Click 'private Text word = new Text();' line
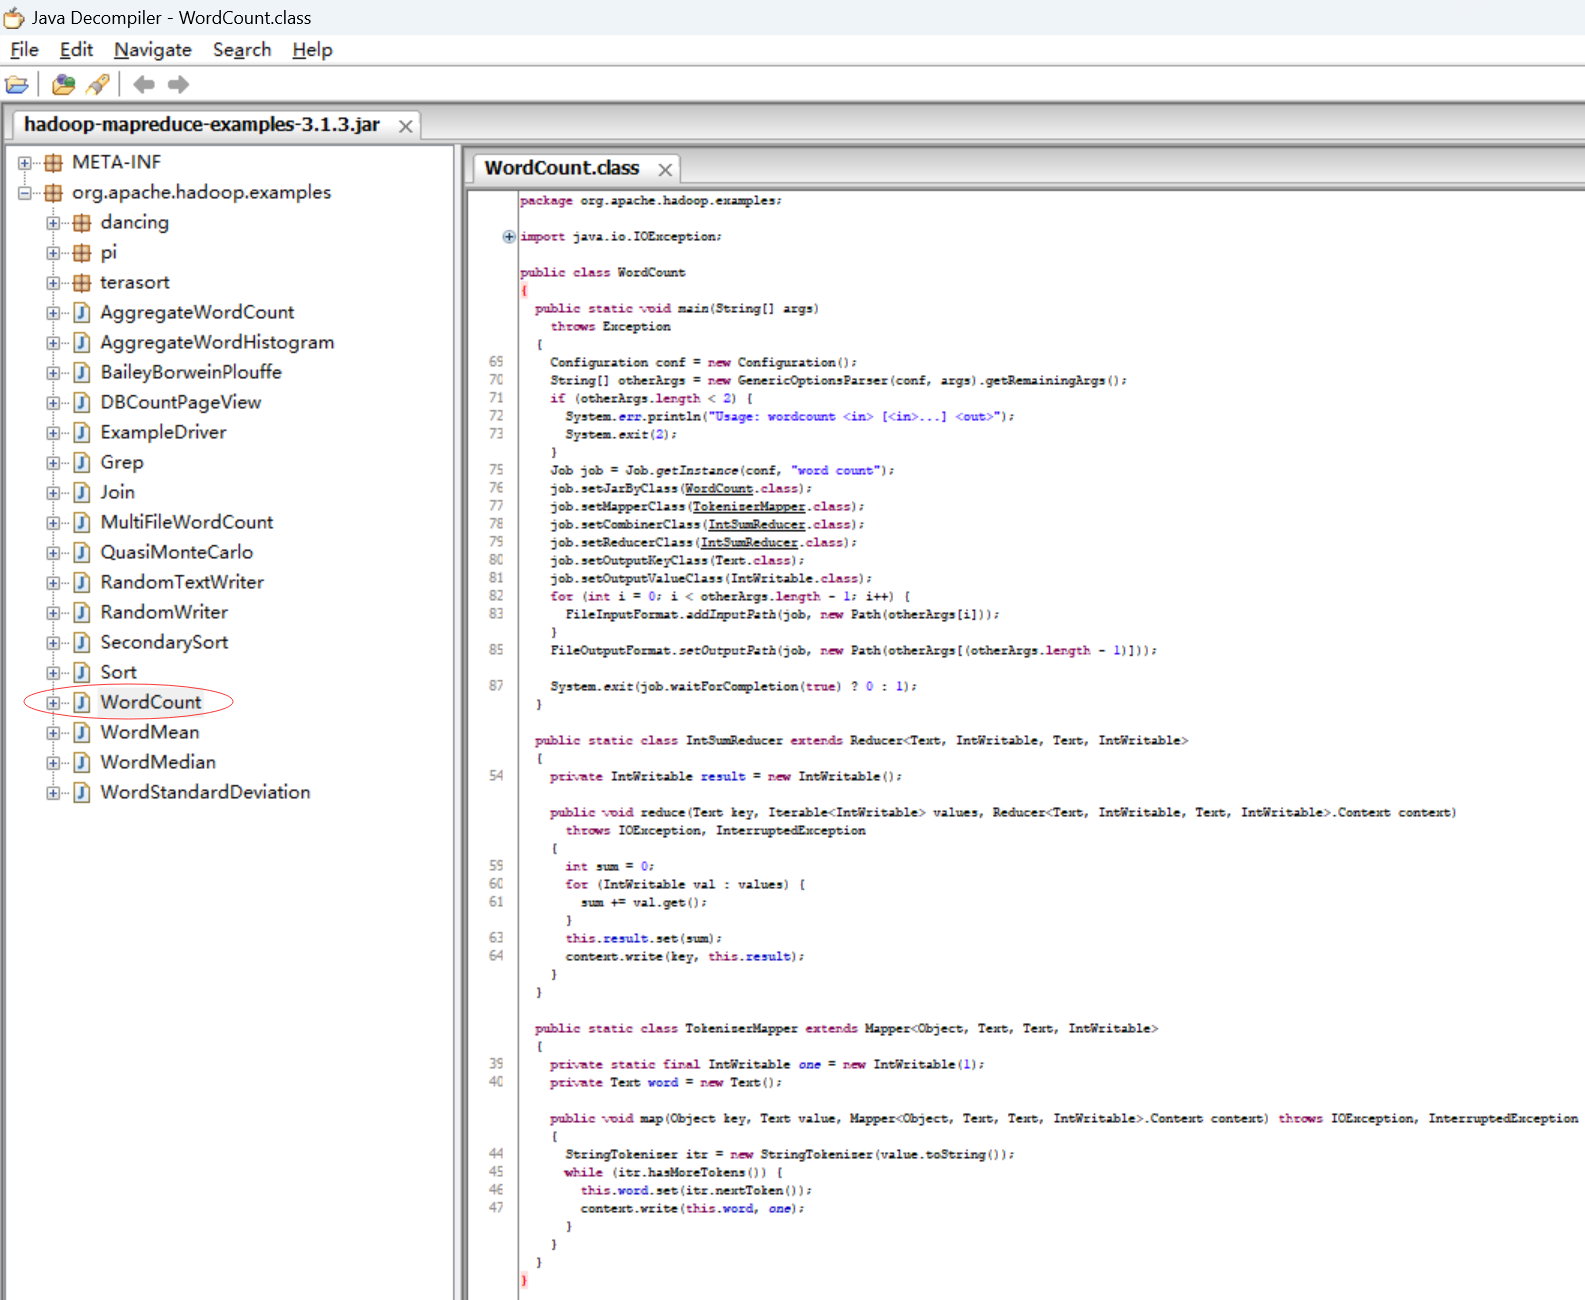Image resolution: width=1585 pixels, height=1300 pixels. 666,1083
